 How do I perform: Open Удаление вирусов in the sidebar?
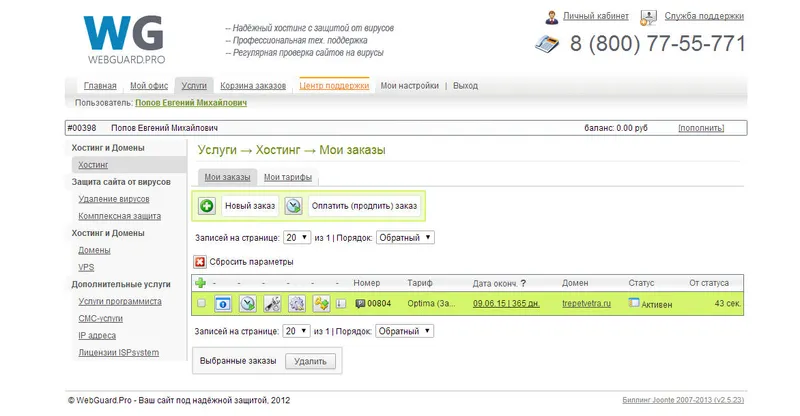(x=114, y=199)
